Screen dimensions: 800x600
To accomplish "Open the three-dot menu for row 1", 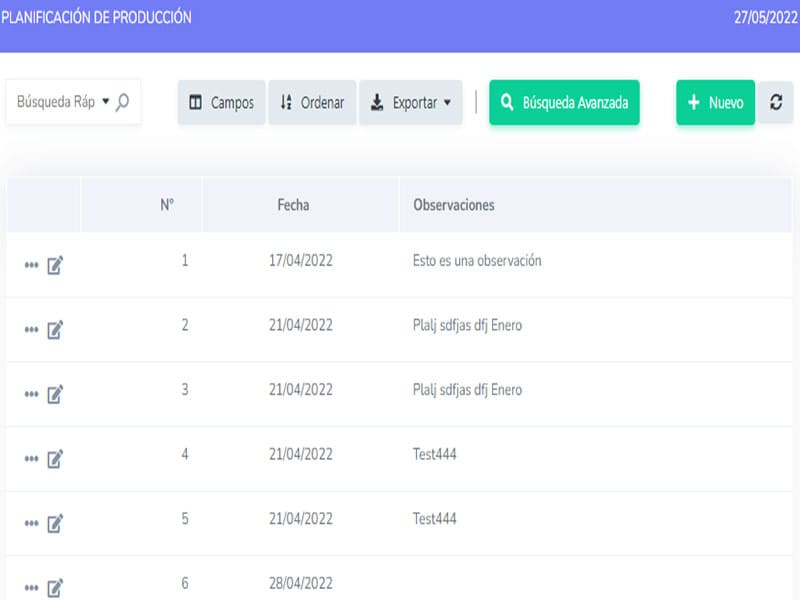I will (x=31, y=265).
